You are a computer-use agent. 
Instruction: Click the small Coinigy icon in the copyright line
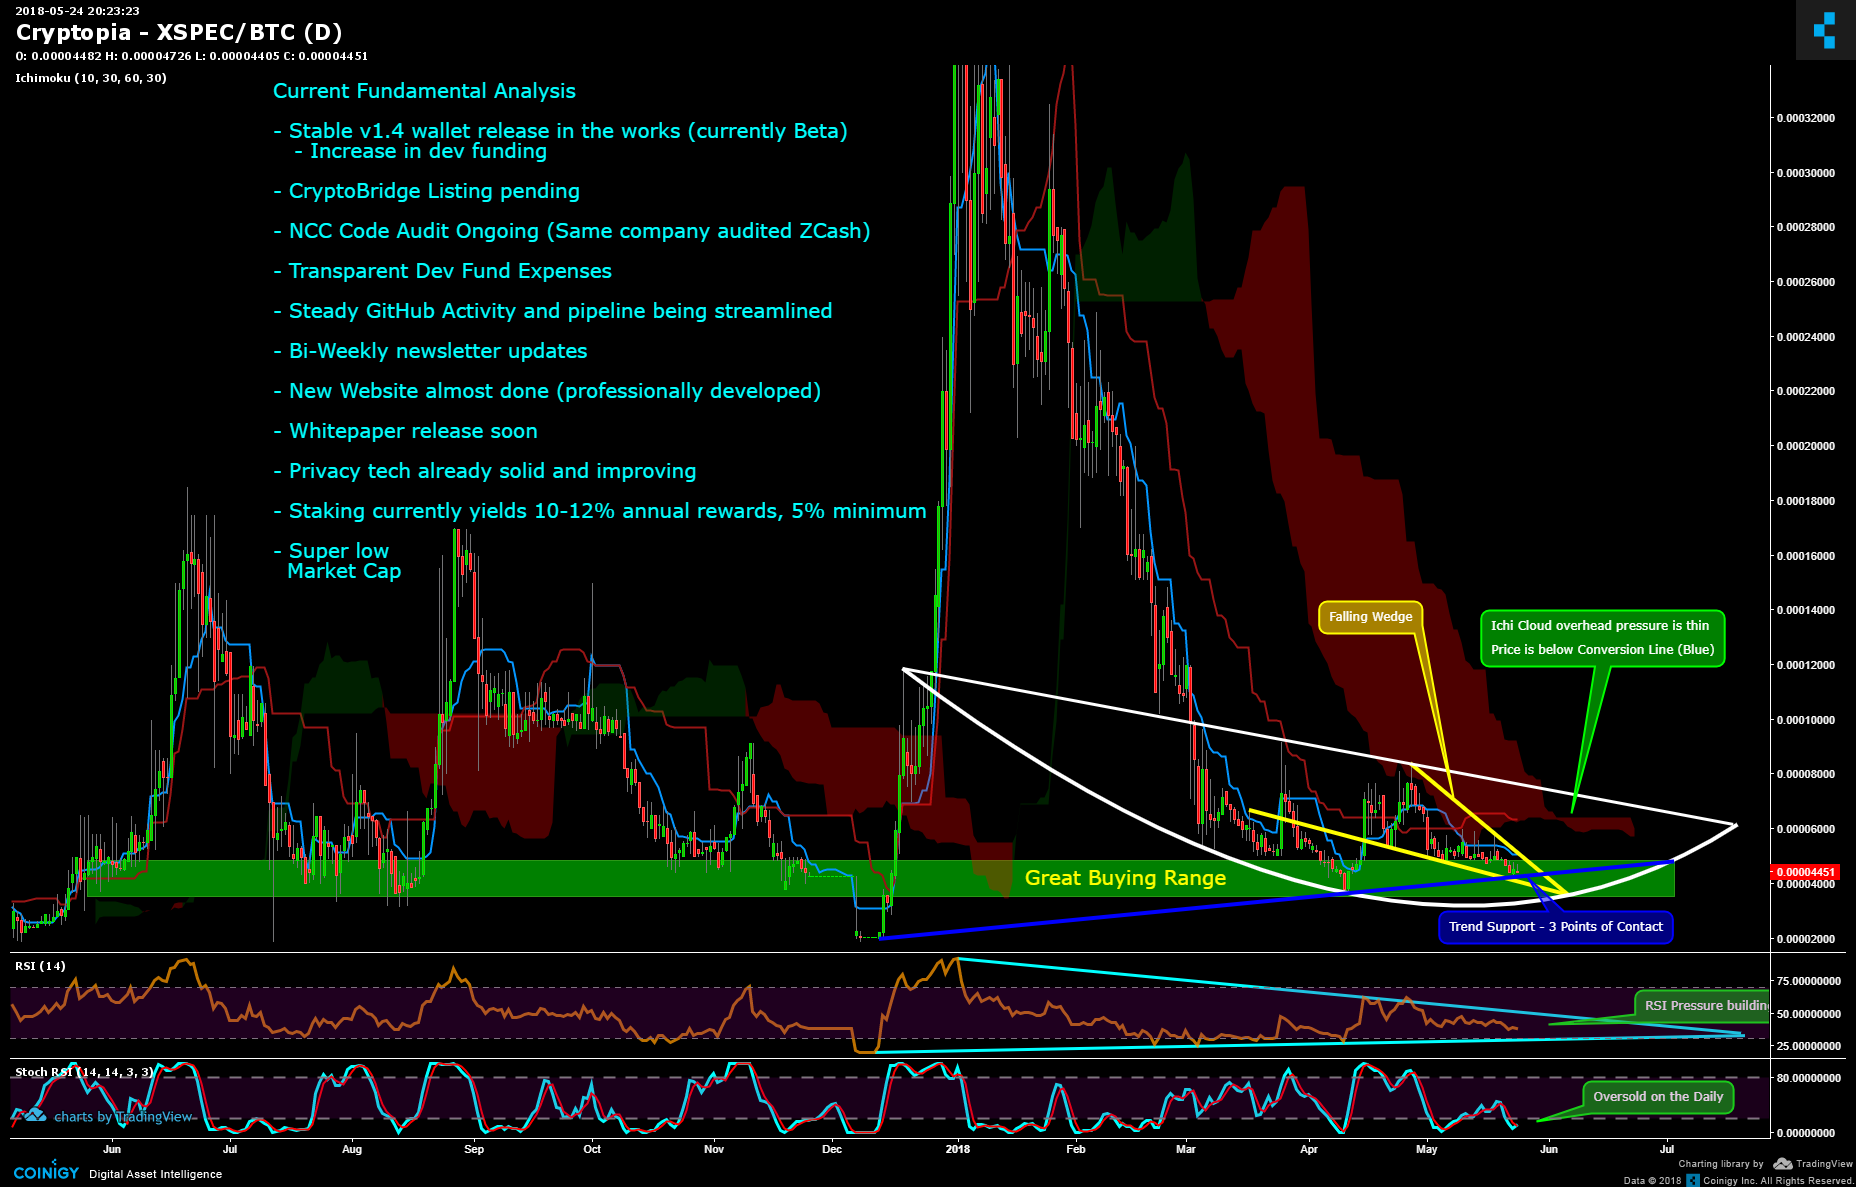tap(1692, 1181)
